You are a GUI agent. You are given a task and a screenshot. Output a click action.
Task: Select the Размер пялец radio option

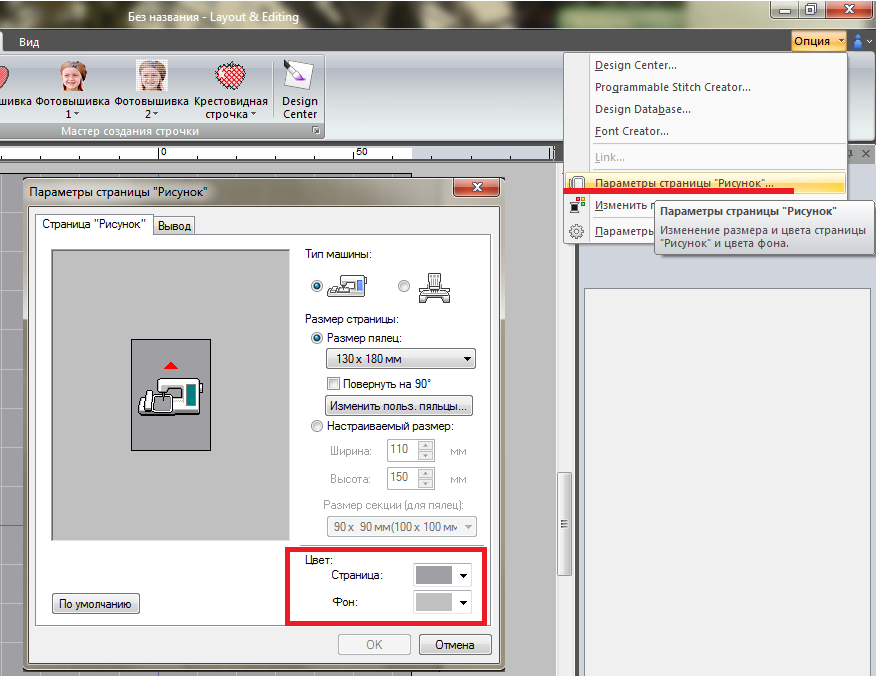coord(317,338)
